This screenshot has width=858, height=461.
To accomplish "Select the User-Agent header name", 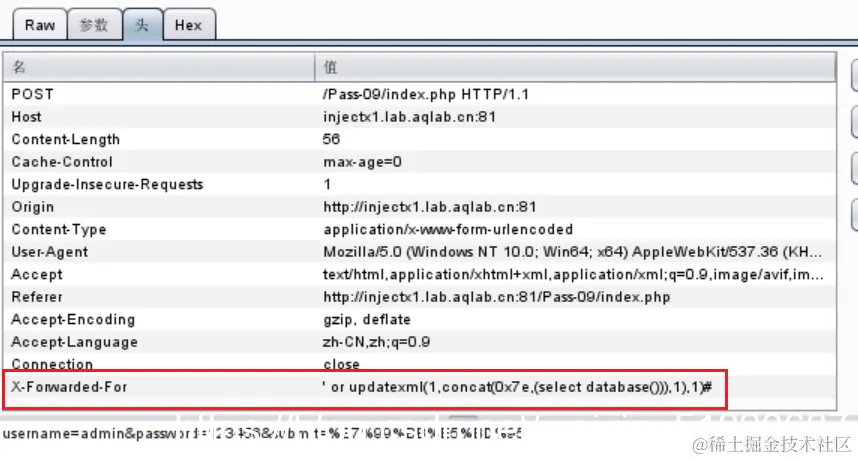I will 50,252.
